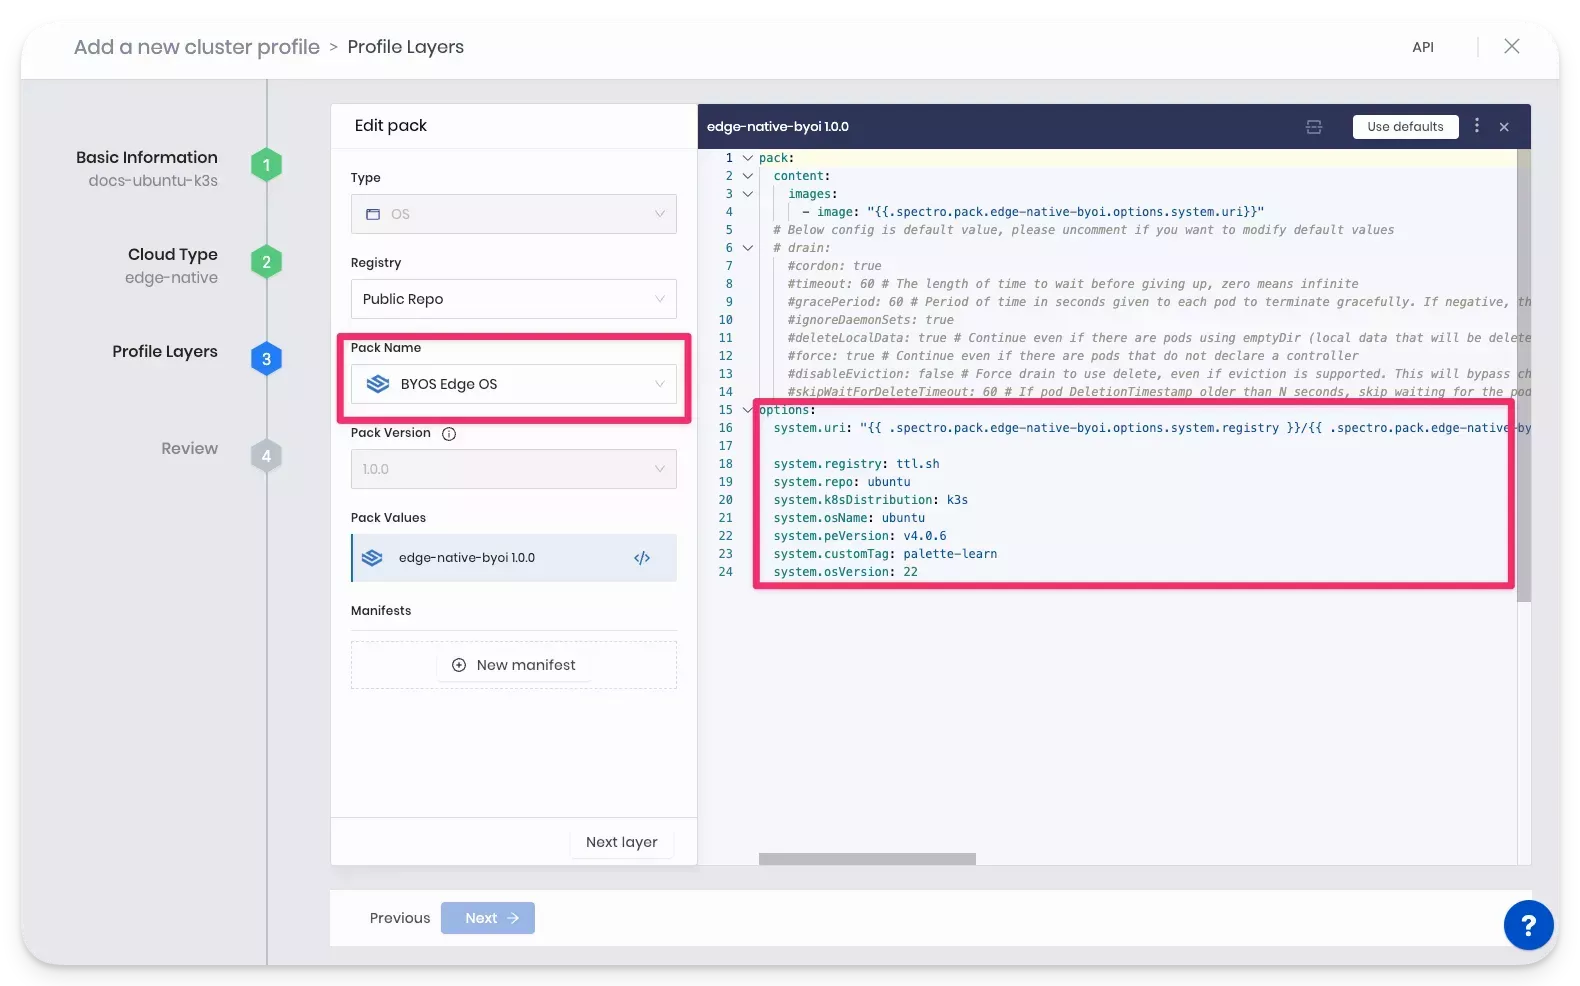Click the system.k8sDistribution: k3s line
This screenshot has width=1580, height=986.
(871, 500)
